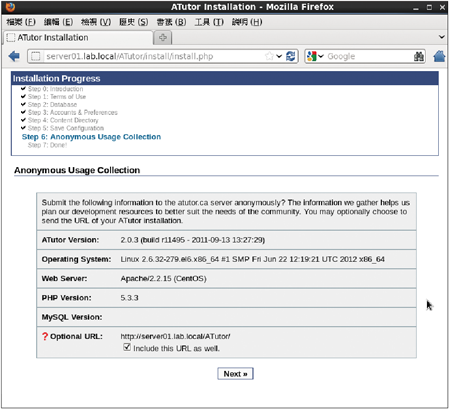Maximize the Firefox window
The width and height of the screenshot is (450, 410).
[429, 7]
